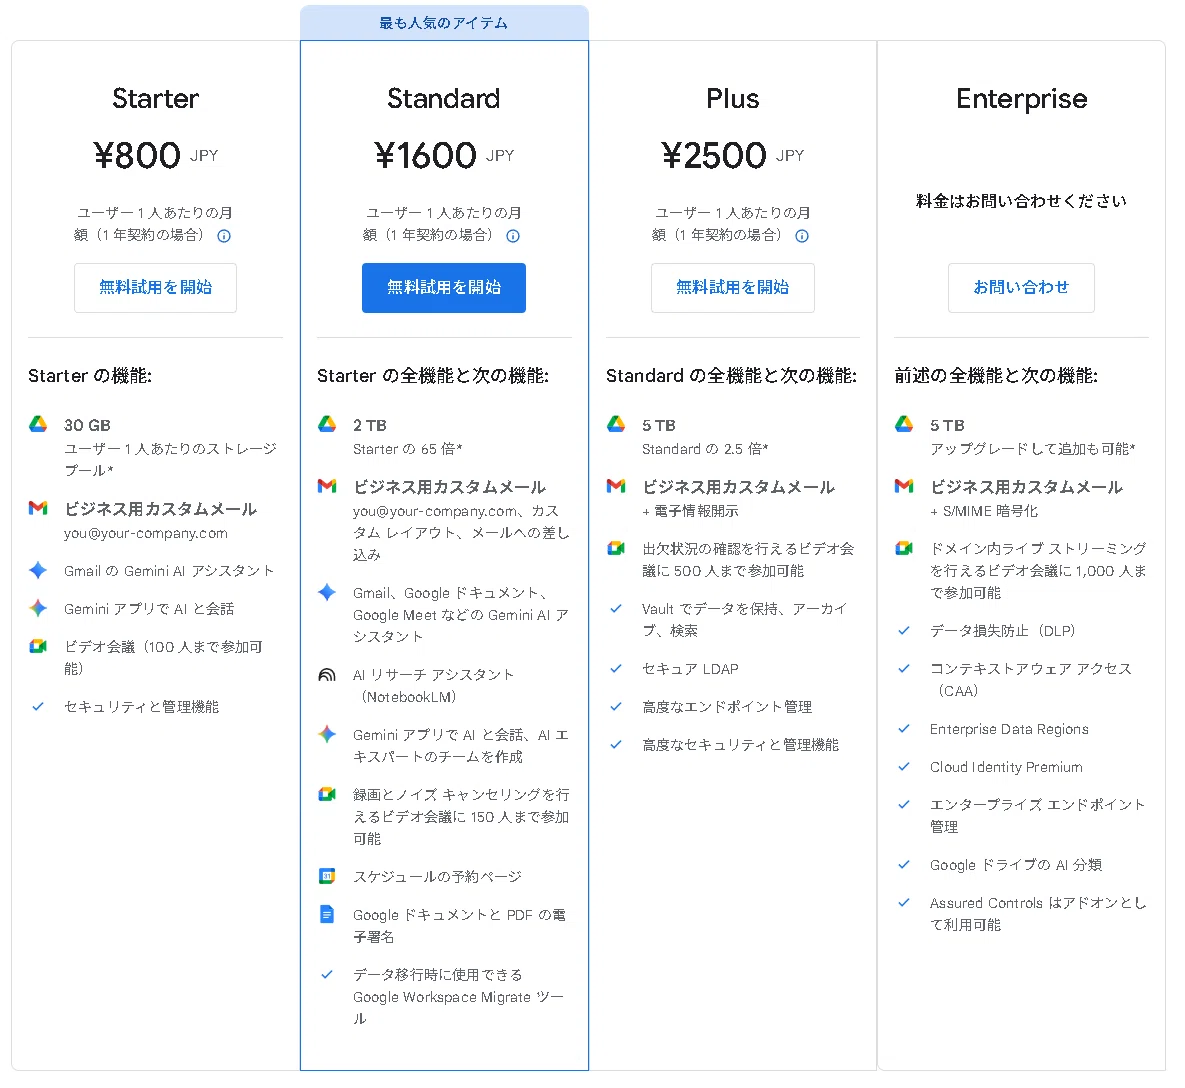The height and width of the screenshot is (1088, 1185).
Task: Click the 高度なエンドポイント管理 feature text
Action: pyautogui.click(x=727, y=707)
